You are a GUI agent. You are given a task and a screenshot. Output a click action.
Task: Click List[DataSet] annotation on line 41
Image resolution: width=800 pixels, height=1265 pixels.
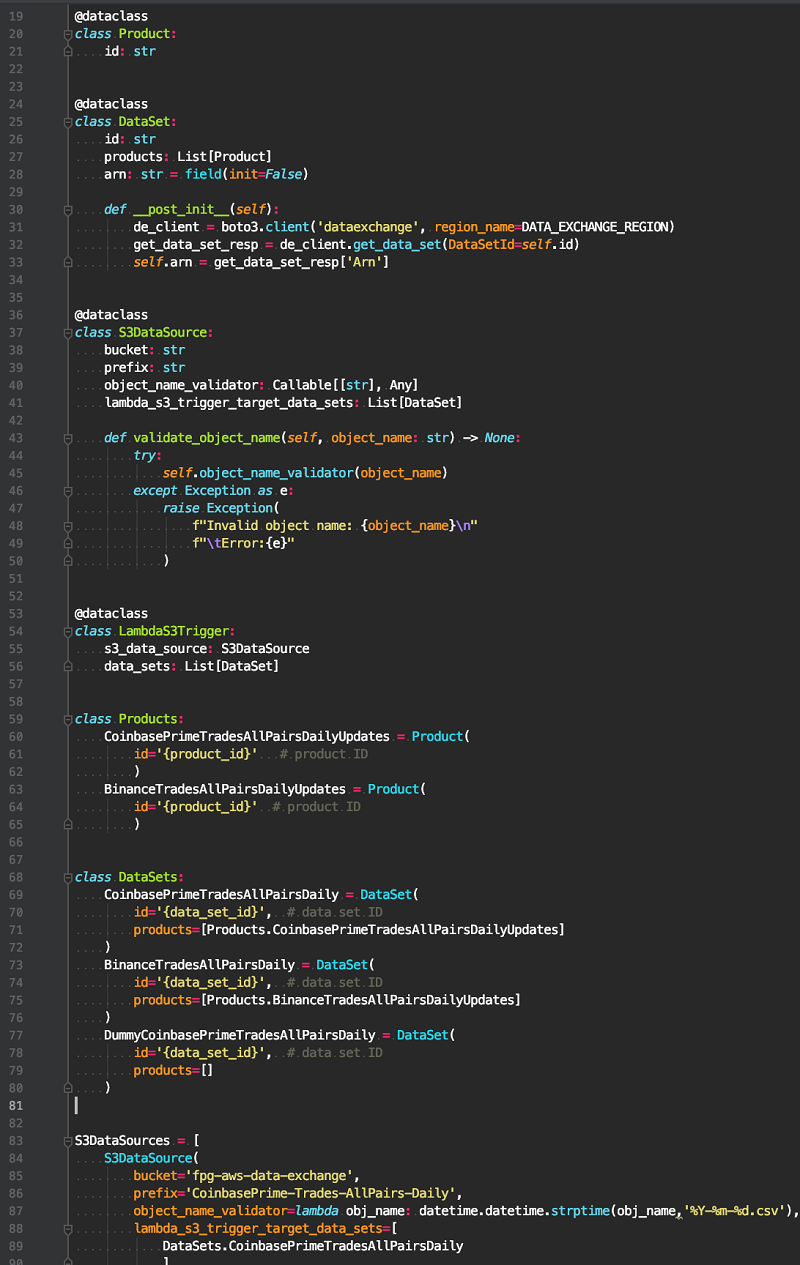(x=414, y=403)
